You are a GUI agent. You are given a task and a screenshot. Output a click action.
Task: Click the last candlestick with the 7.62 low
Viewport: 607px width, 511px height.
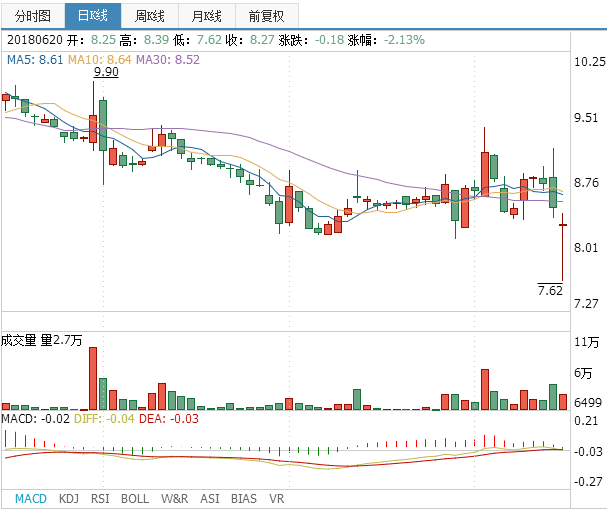point(562,247)
